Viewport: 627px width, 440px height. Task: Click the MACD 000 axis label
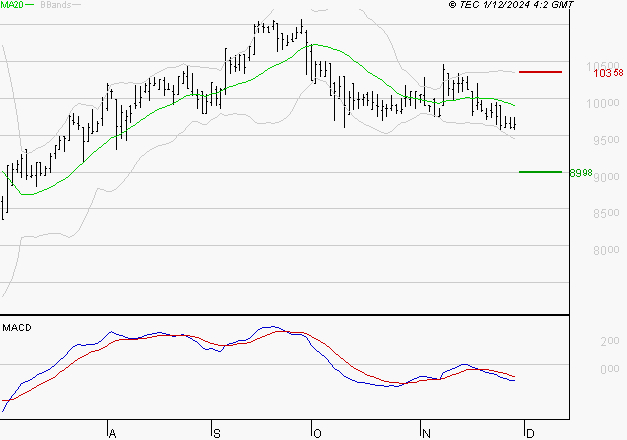tap(610, 369)
